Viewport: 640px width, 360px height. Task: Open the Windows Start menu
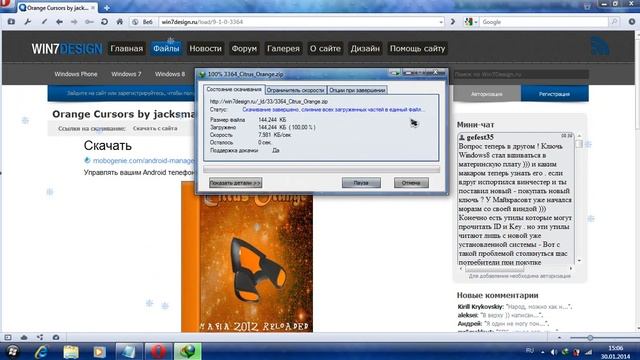(12, 351)
